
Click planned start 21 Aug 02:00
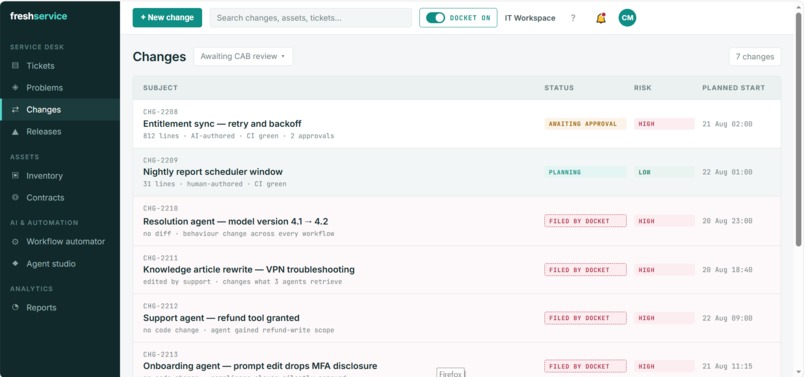pyautogui.click(x=727, y=124)
